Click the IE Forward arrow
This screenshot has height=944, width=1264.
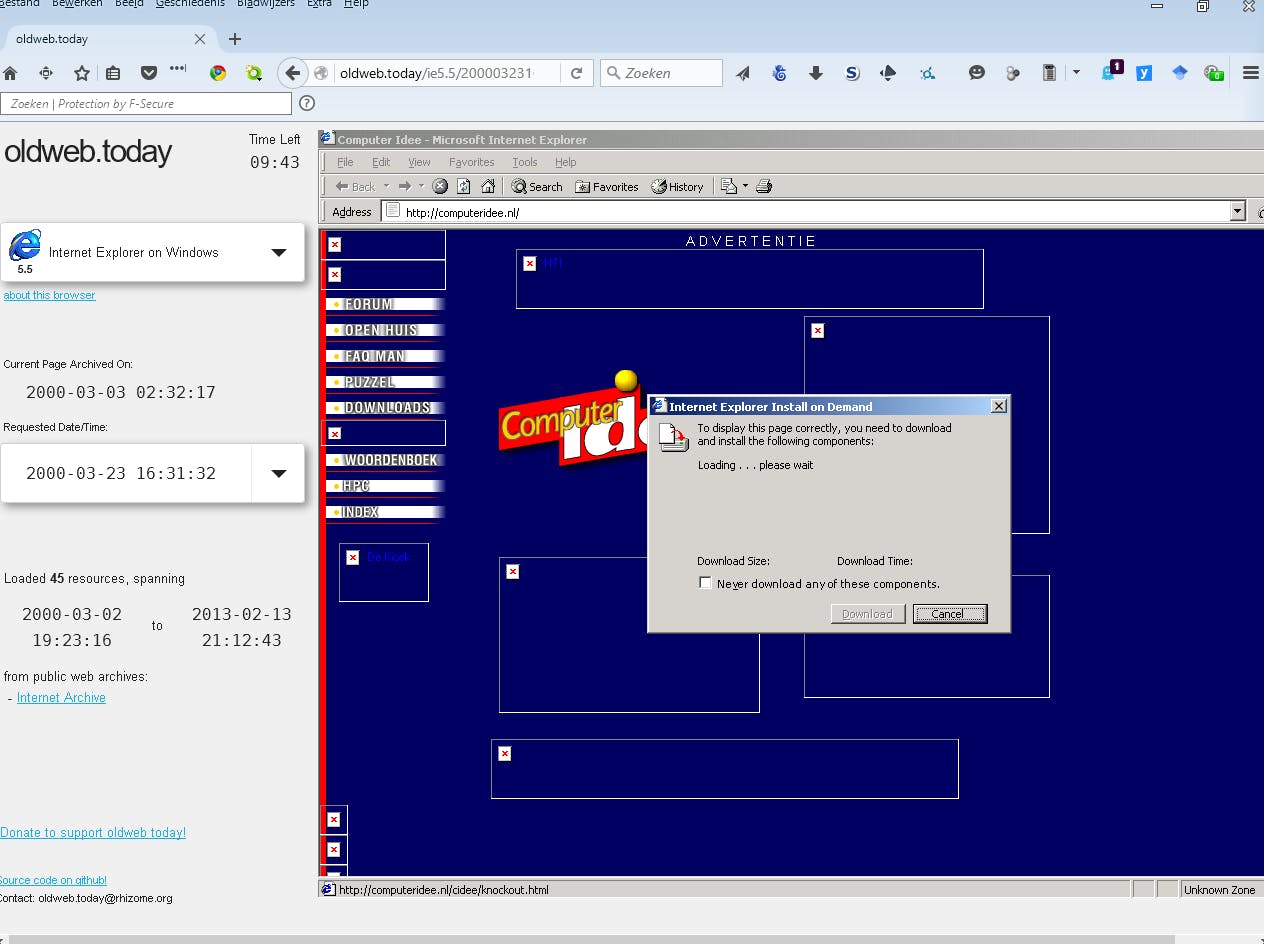click(404, 186)
